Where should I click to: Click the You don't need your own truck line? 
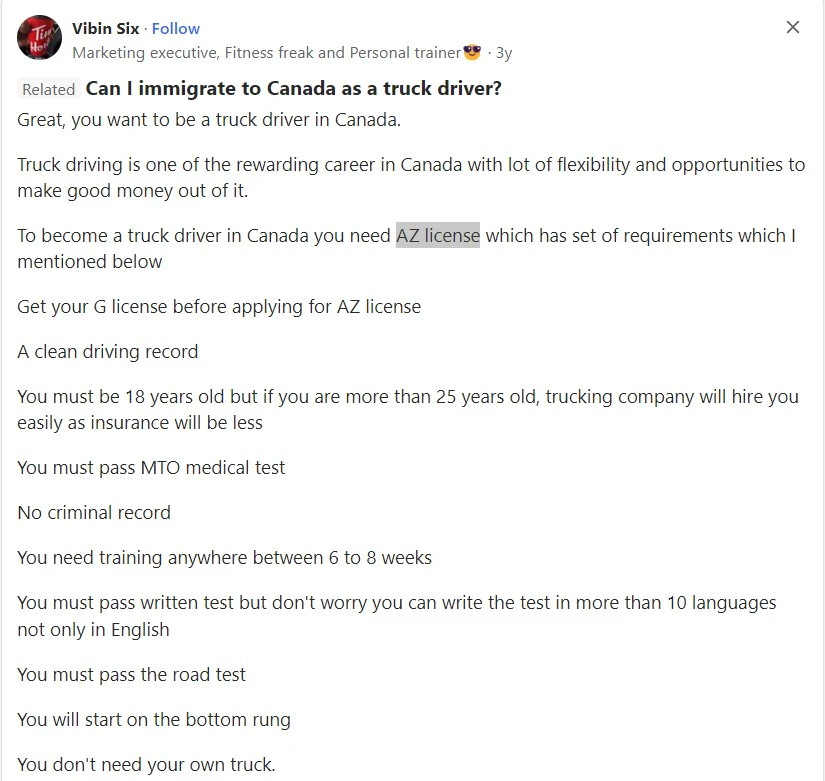146,764
